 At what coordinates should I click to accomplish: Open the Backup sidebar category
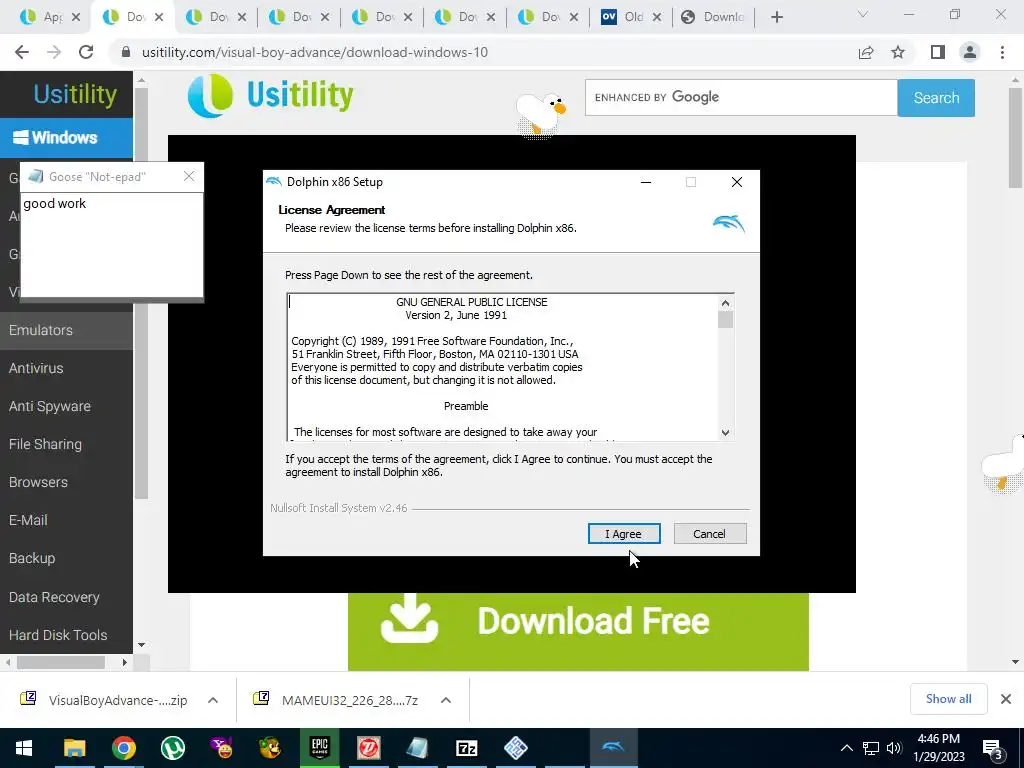click(x=66, y=558)
